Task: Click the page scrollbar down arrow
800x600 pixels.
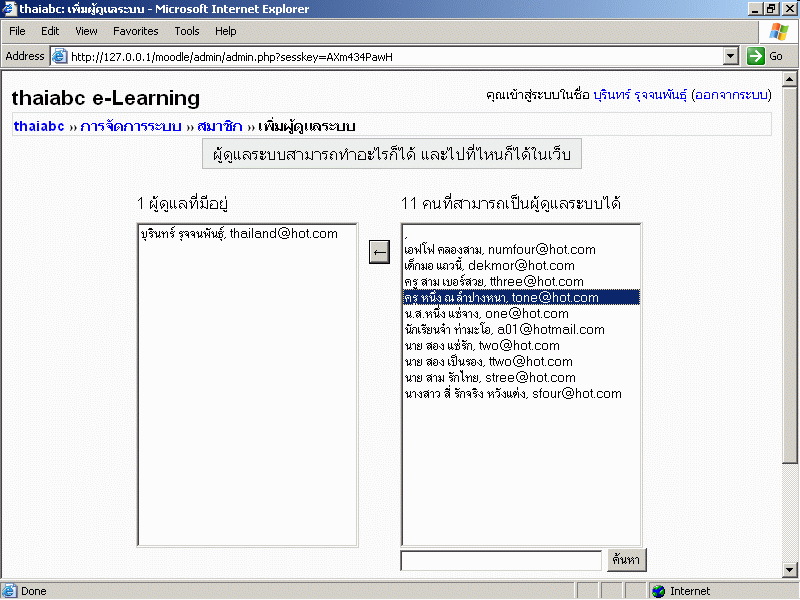Action: click(x=791, y=570)
